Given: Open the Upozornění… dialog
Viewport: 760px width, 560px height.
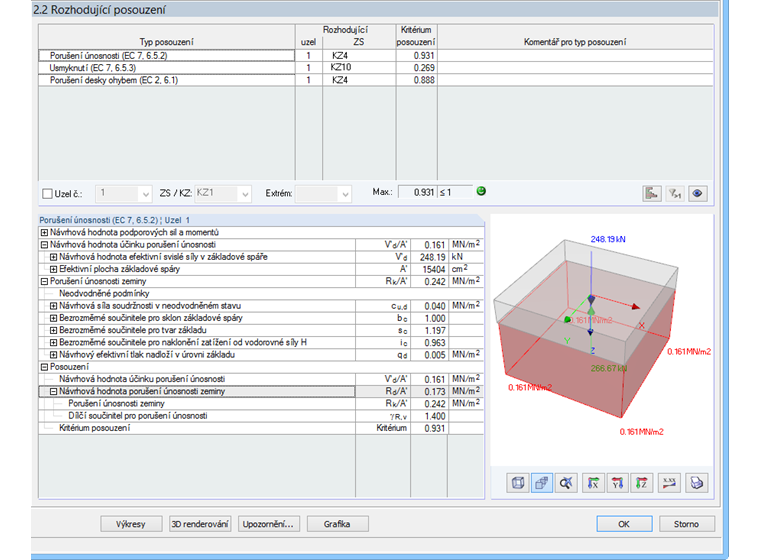Looking at the screenshot, I should pyautogui.click(x=269, y=524).
